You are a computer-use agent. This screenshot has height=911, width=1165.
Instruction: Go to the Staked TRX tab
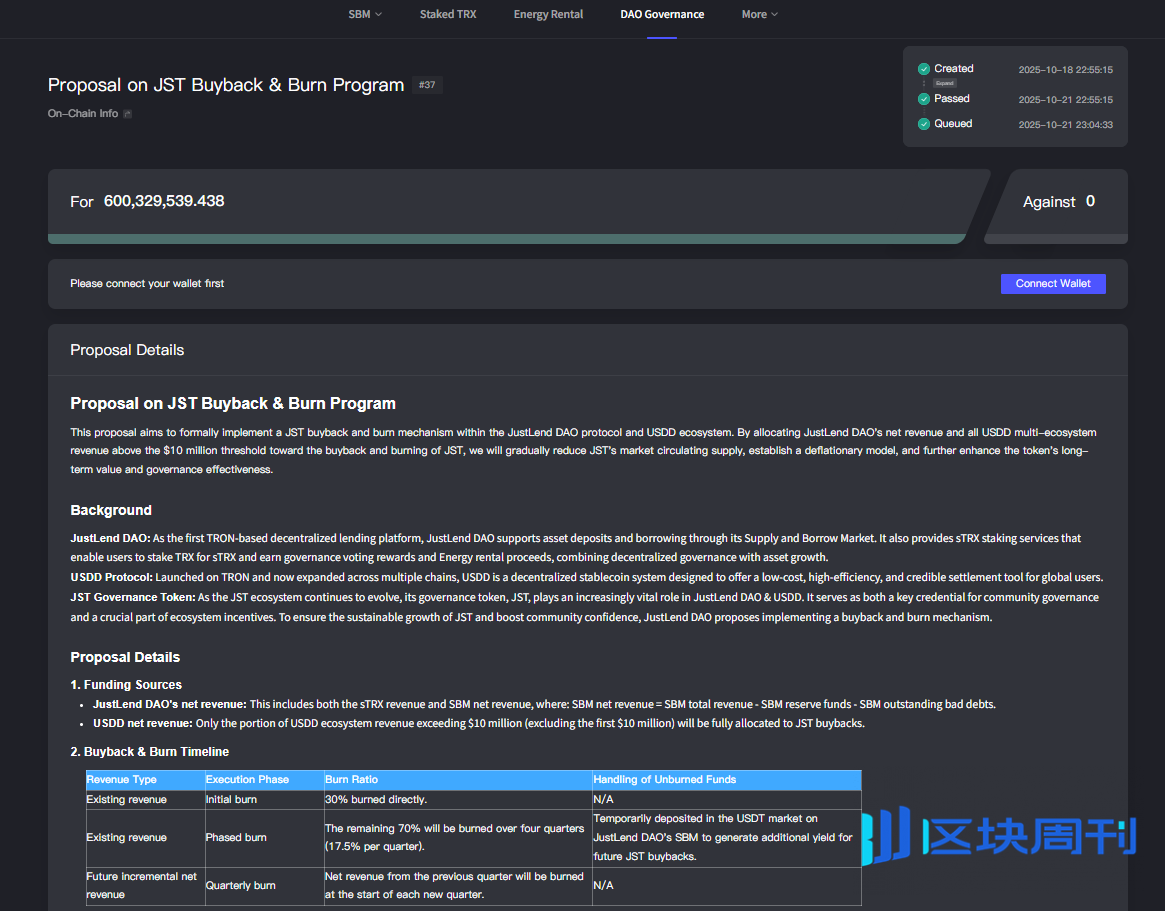click(448, 14)
